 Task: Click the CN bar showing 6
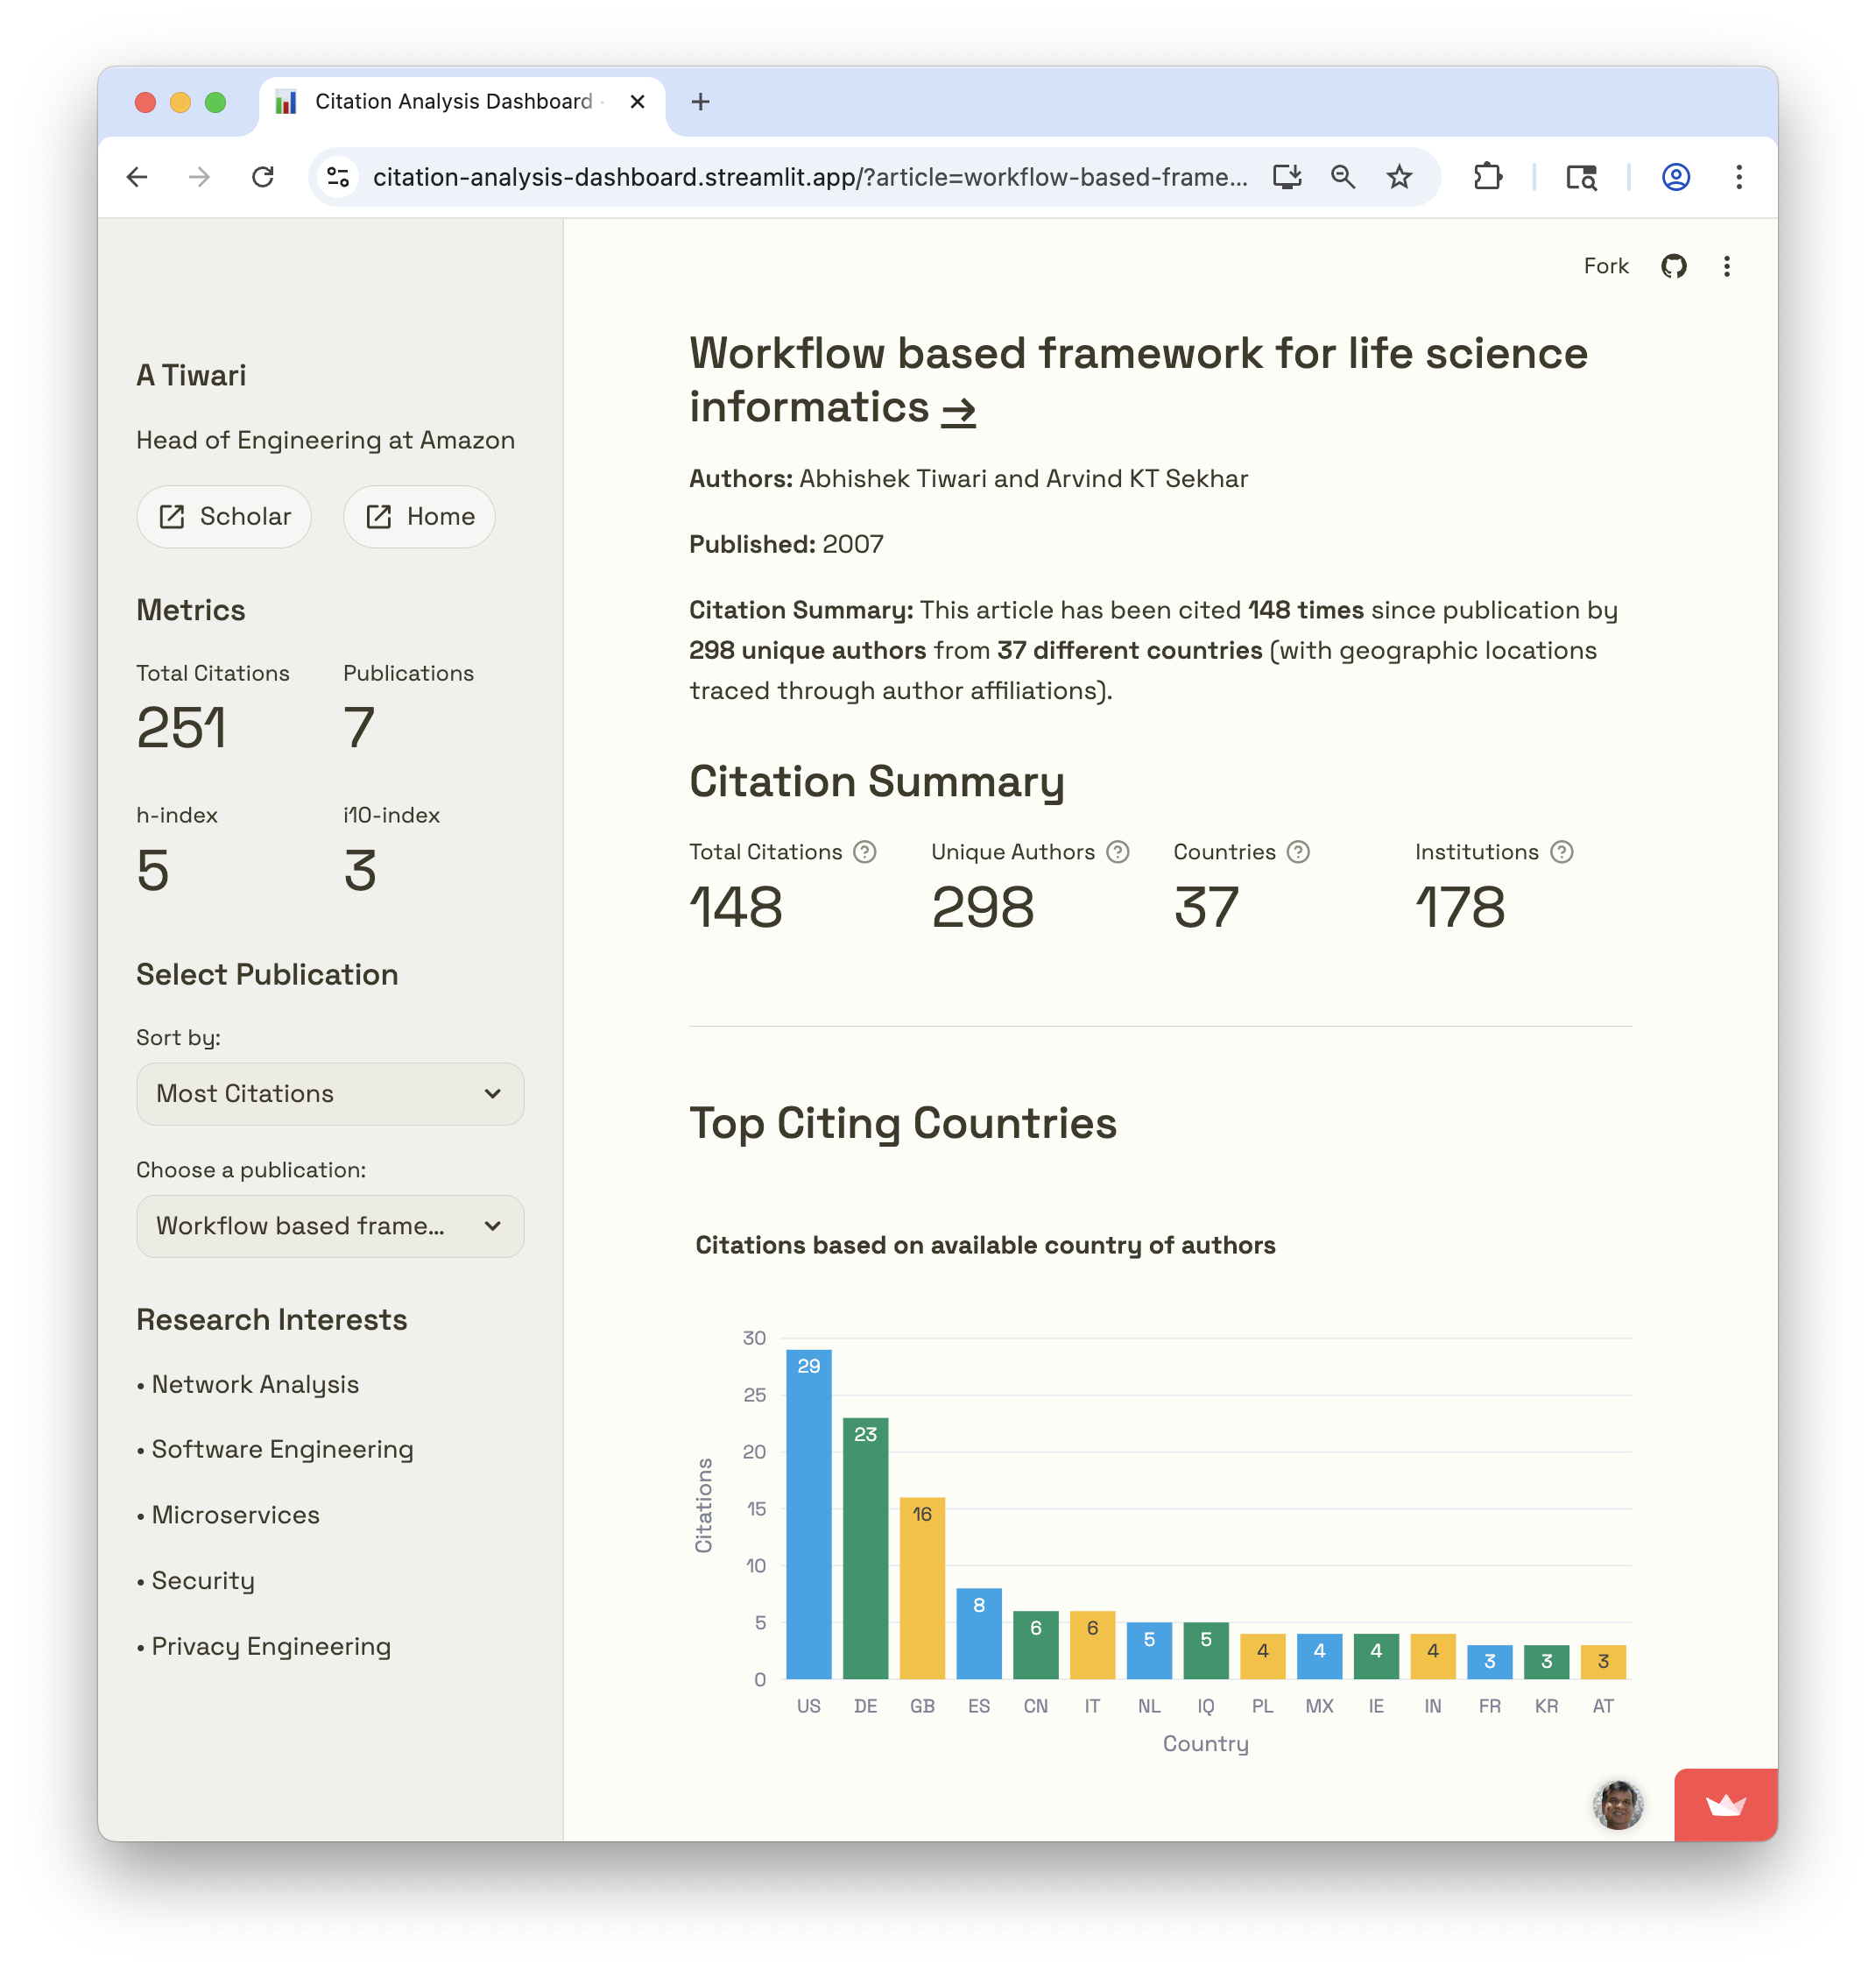pos(1035,1644)
